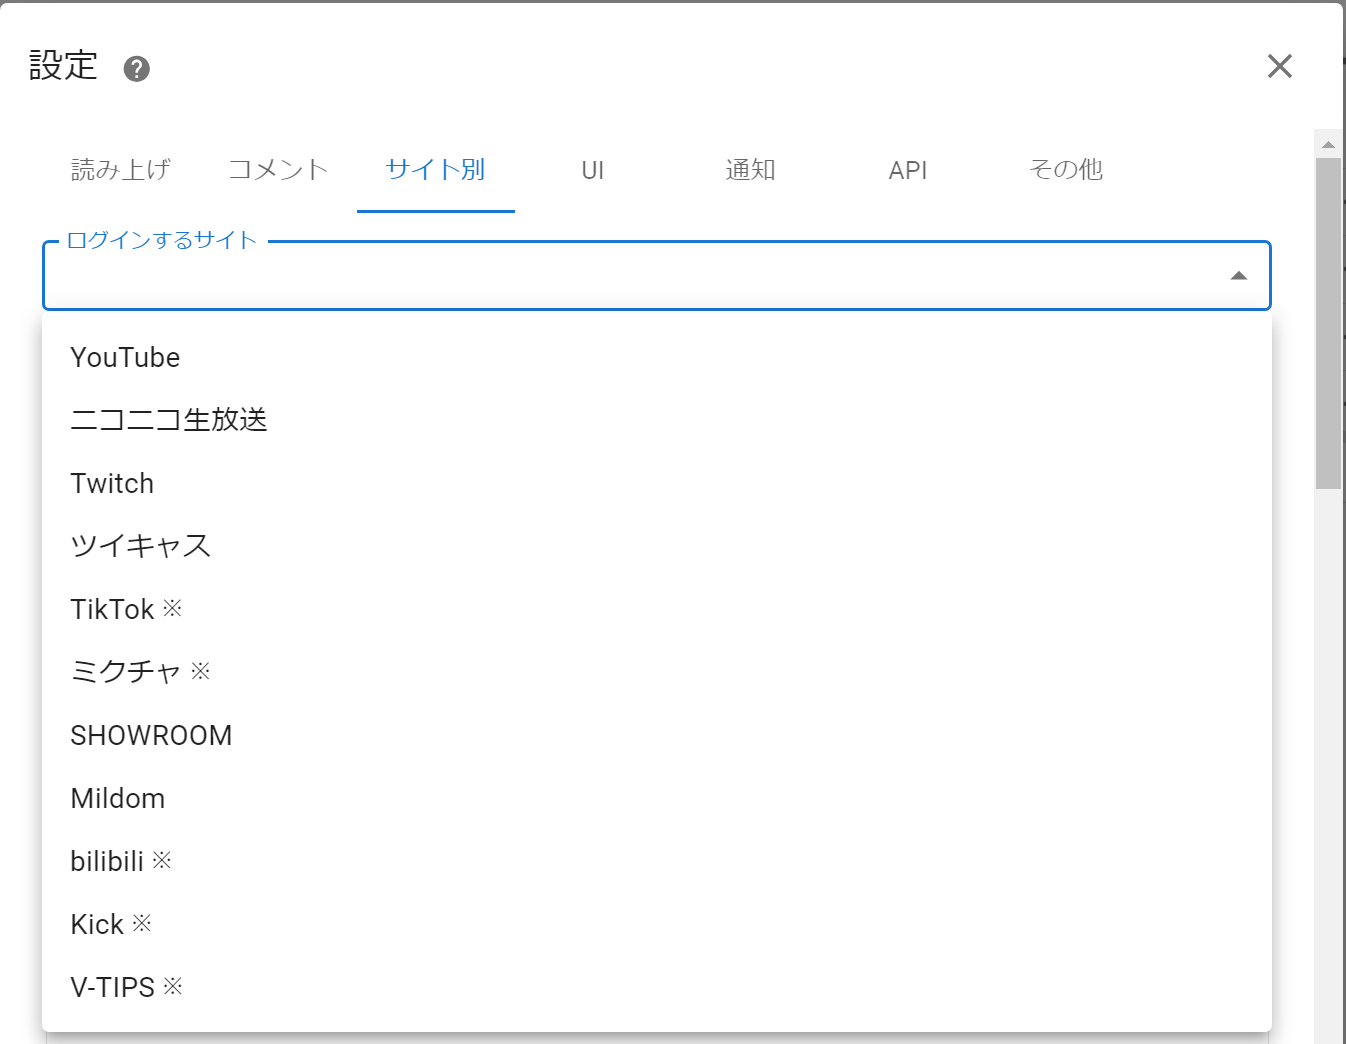Pick SHOWROOM from the list
Image resolution: width=1346 pixels, height=1044 pixels.
coord(151,735)
